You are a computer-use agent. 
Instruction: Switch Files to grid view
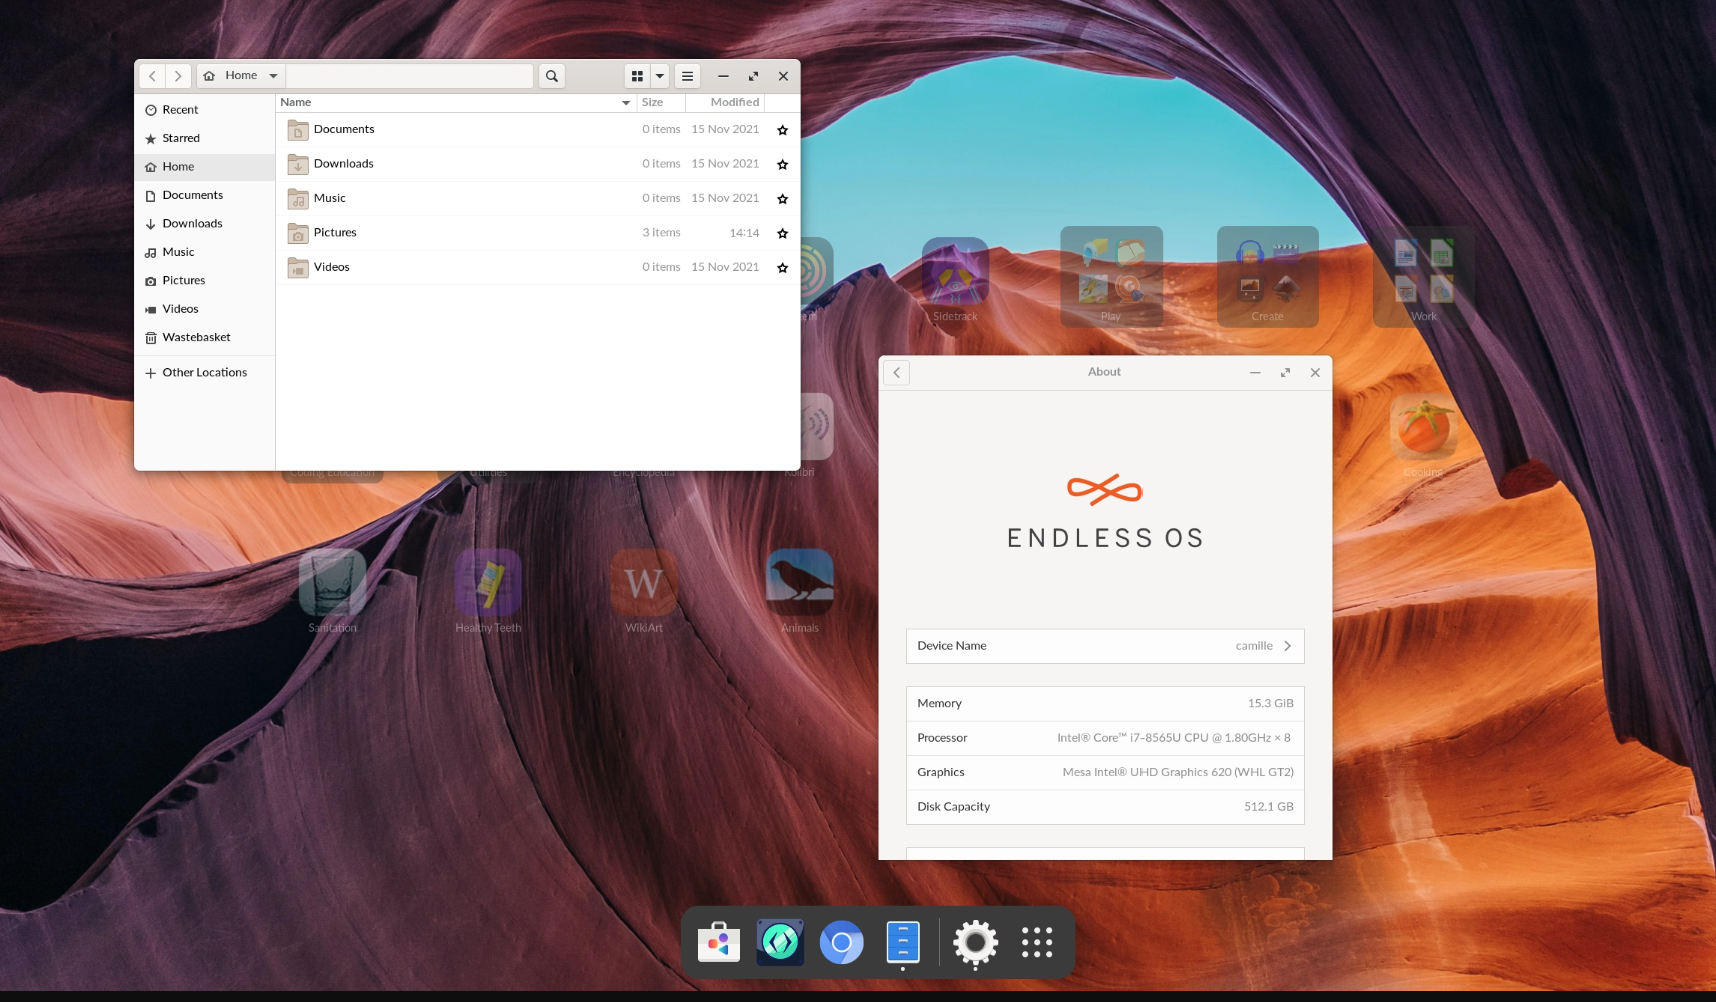(x=637, y=75)
